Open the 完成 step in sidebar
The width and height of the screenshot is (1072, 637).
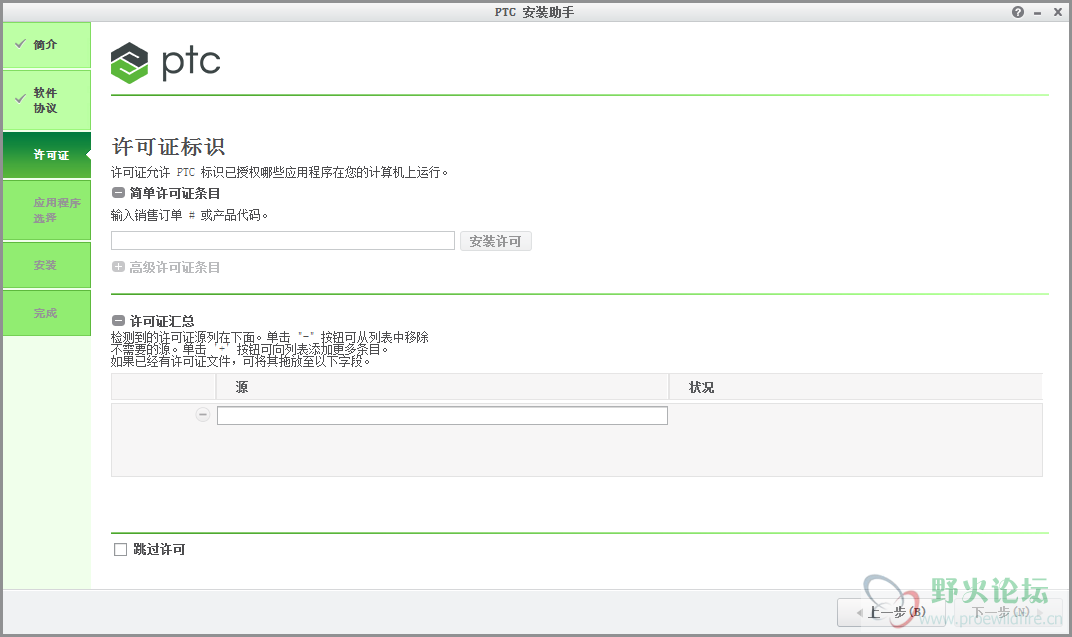(46, 313)
